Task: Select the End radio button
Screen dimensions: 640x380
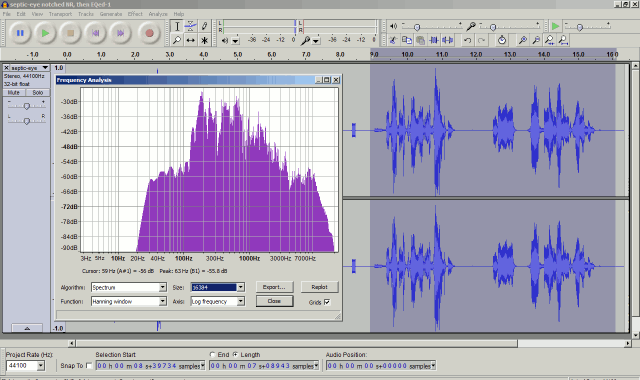Action: (x=212, y=354)
